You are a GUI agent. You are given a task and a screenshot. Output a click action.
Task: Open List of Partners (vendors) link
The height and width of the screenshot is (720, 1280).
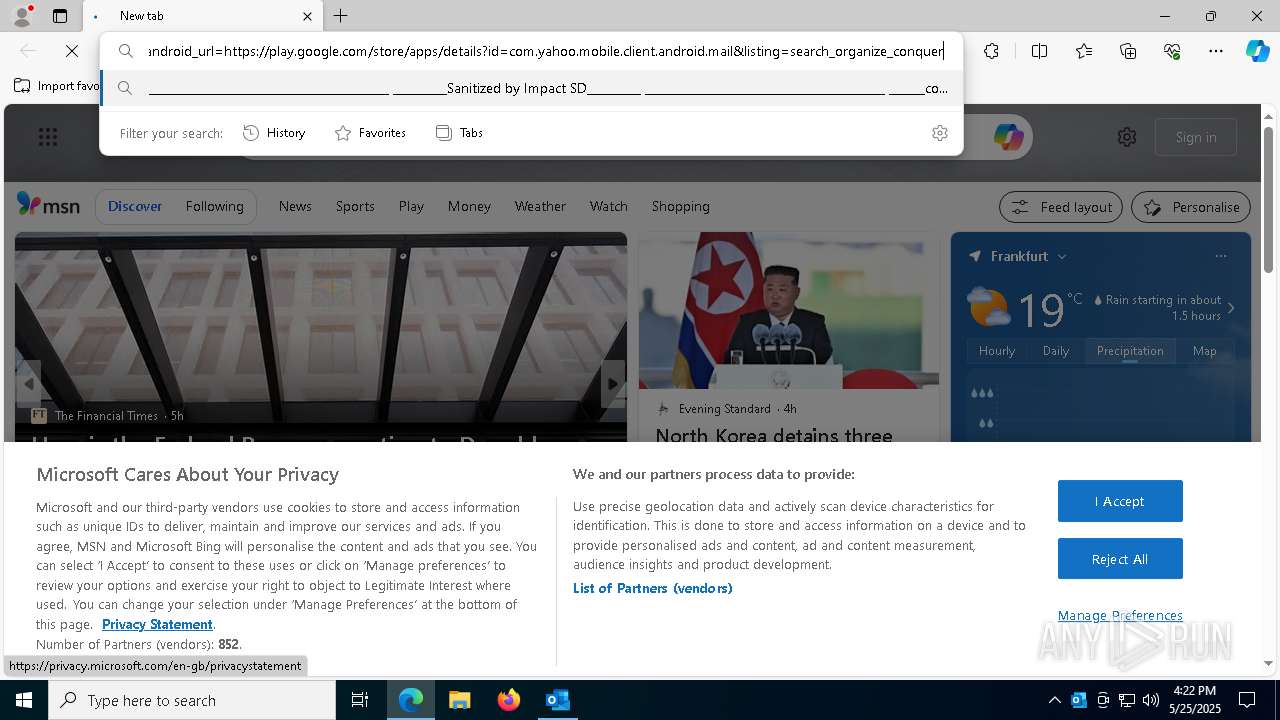[652, 588]
